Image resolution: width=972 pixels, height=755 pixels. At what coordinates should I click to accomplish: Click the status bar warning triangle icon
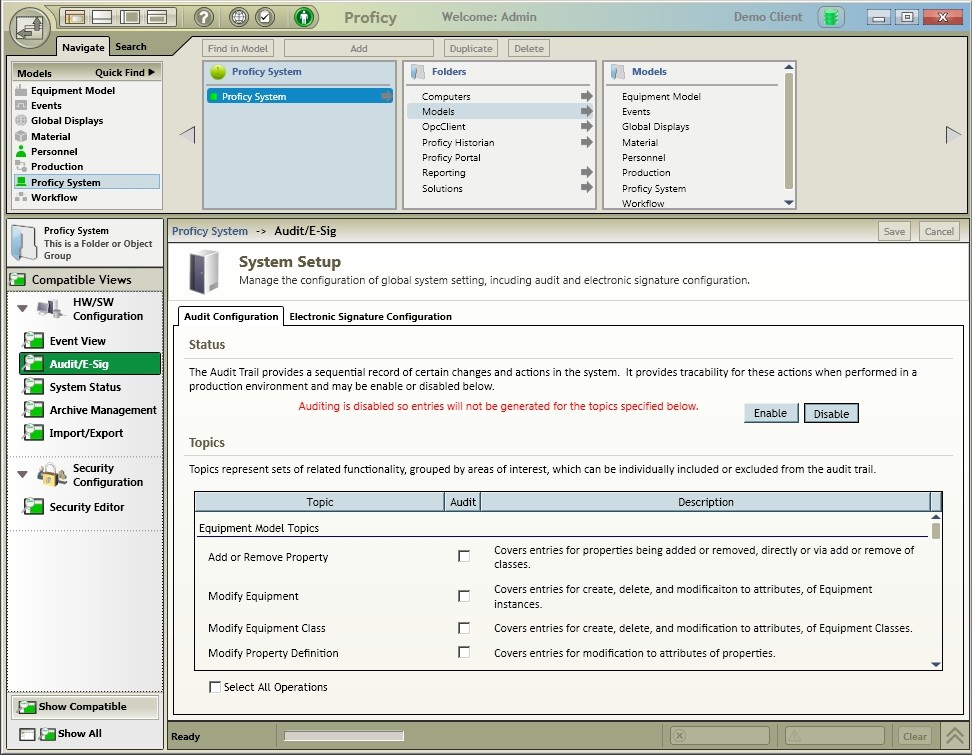pos(795,736)
